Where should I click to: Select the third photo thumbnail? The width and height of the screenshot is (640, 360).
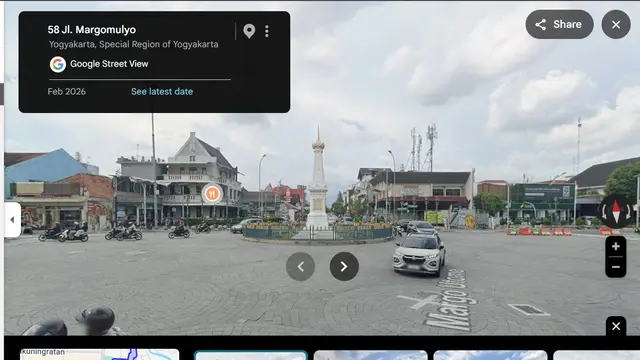[x=490, y=355]
